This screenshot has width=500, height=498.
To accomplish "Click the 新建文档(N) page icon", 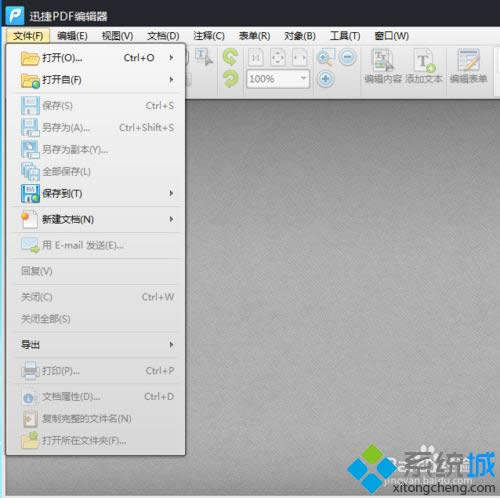I will 29,219.
